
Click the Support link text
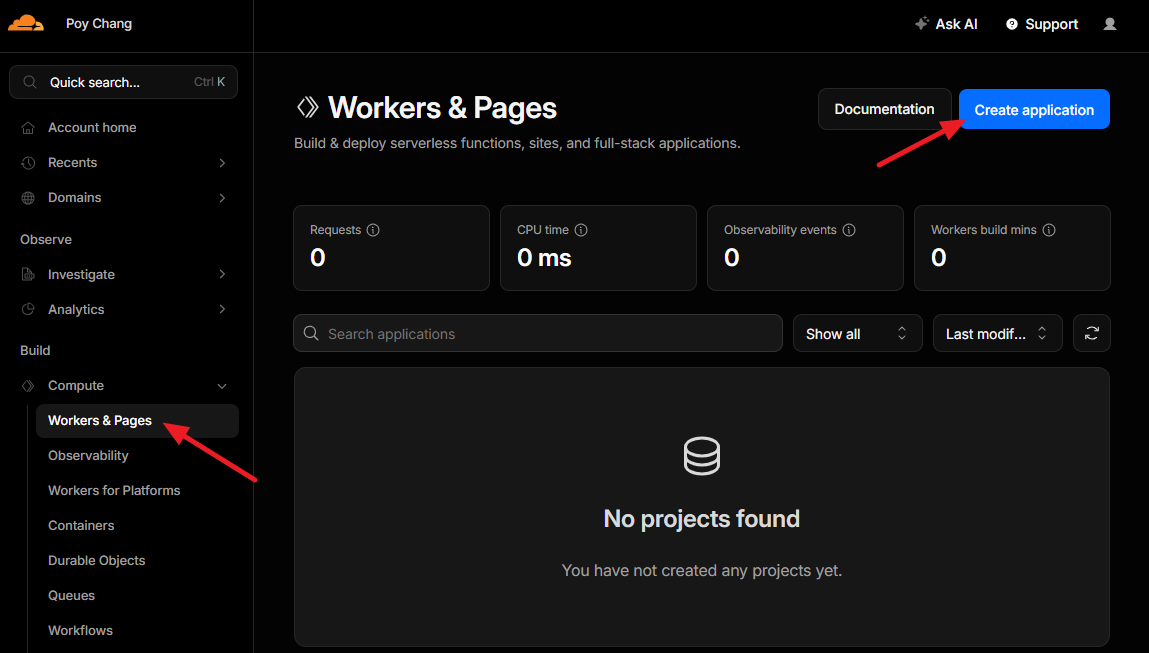(x=1052, y=24)
